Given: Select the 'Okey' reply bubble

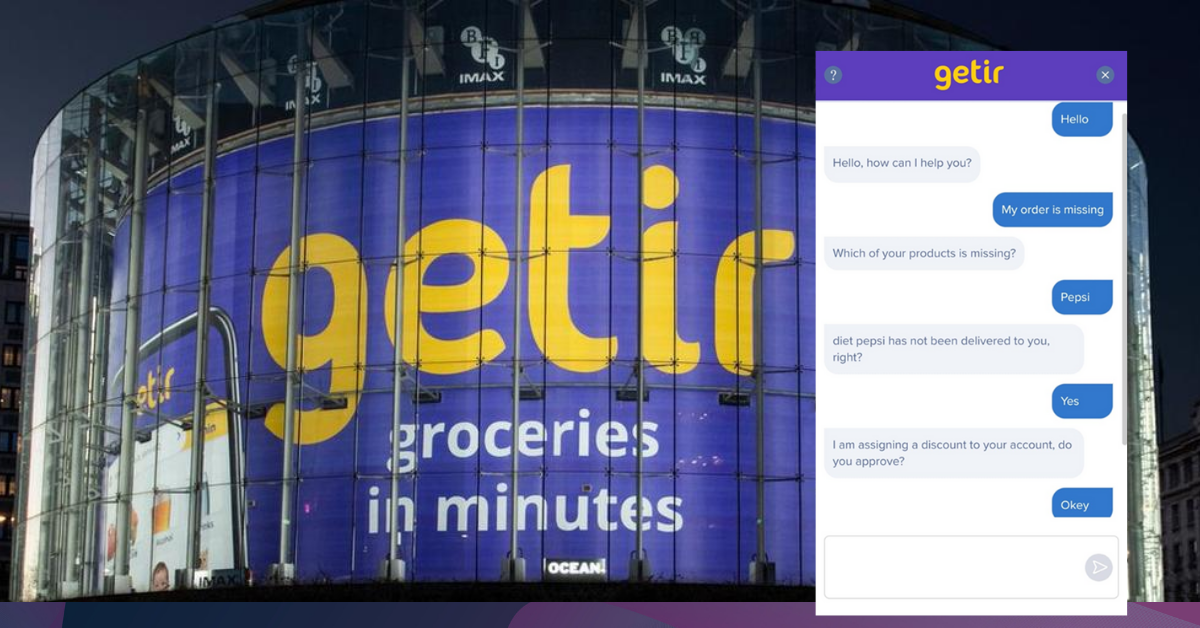Looking at the screenshot, I should coord(1082,503).
